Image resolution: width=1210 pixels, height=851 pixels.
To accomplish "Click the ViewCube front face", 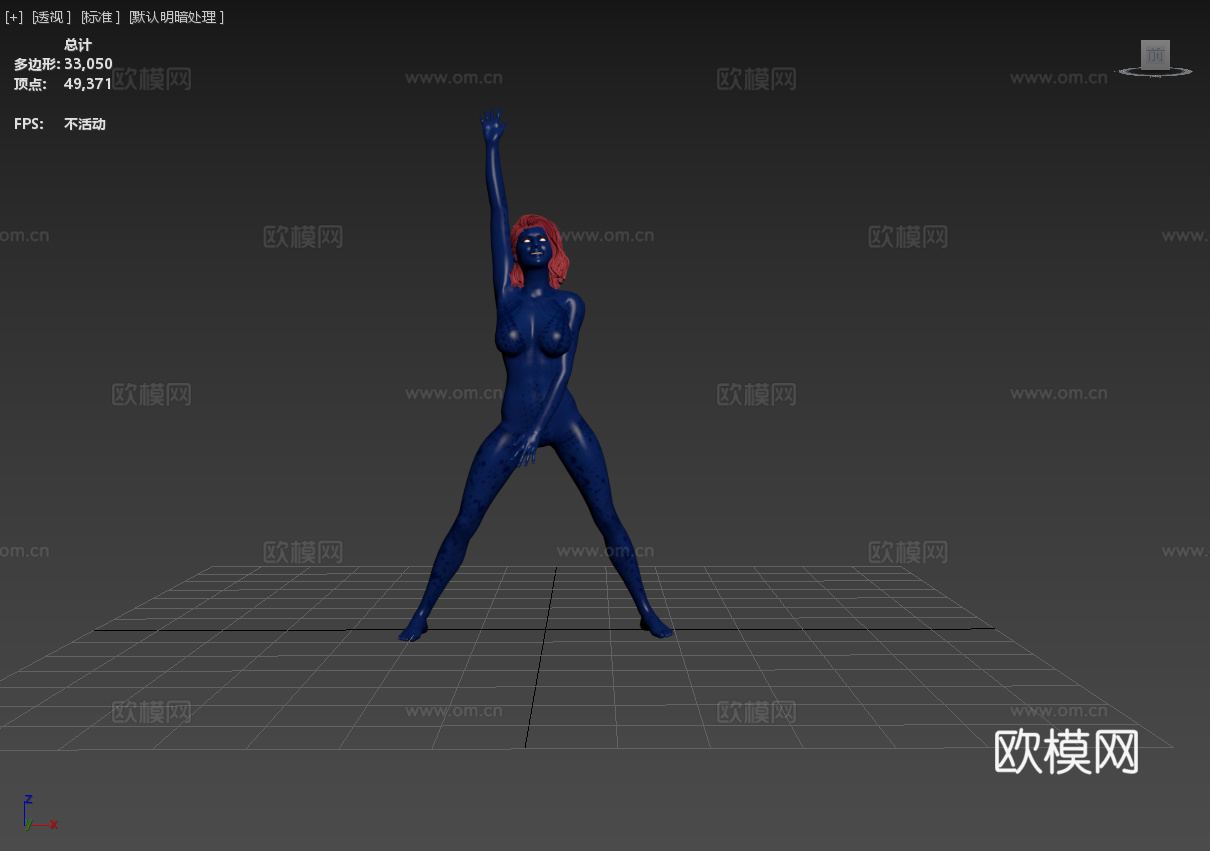I will [x=1156, y=56].
